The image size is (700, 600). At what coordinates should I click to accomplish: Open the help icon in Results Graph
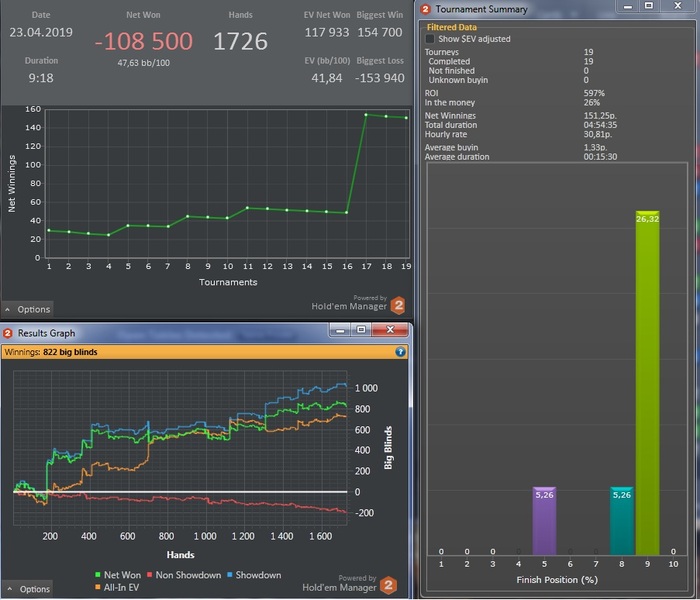(400, 352)
